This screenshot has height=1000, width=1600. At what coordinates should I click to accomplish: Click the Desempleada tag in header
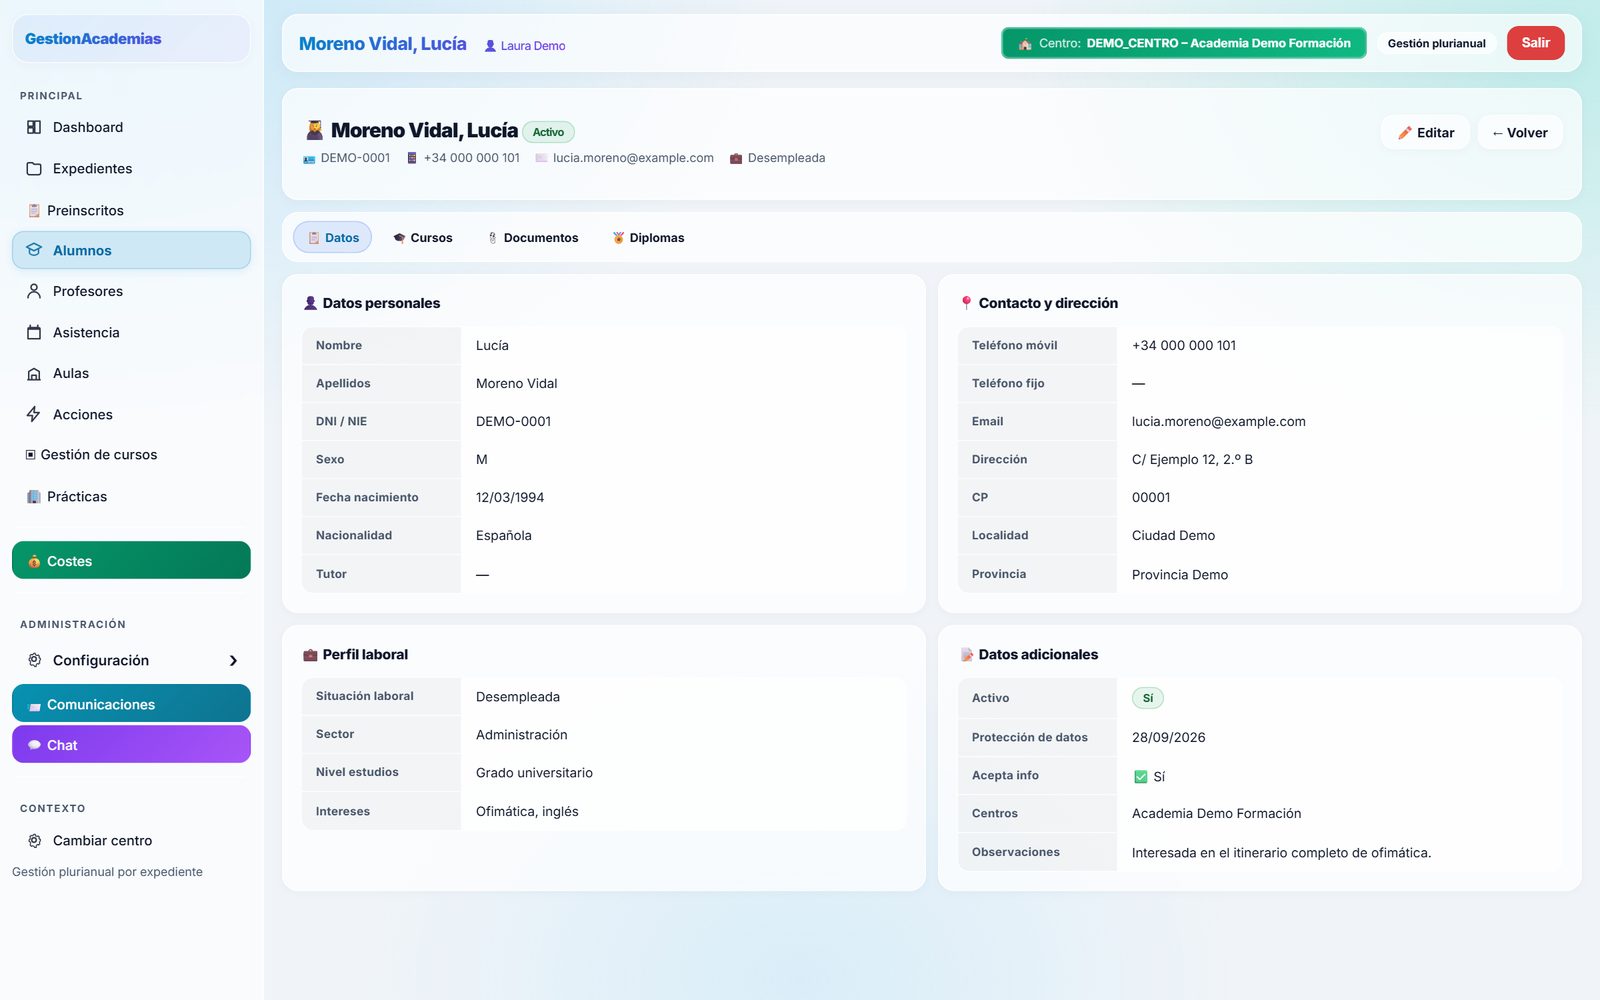click(x=786, y=158)
